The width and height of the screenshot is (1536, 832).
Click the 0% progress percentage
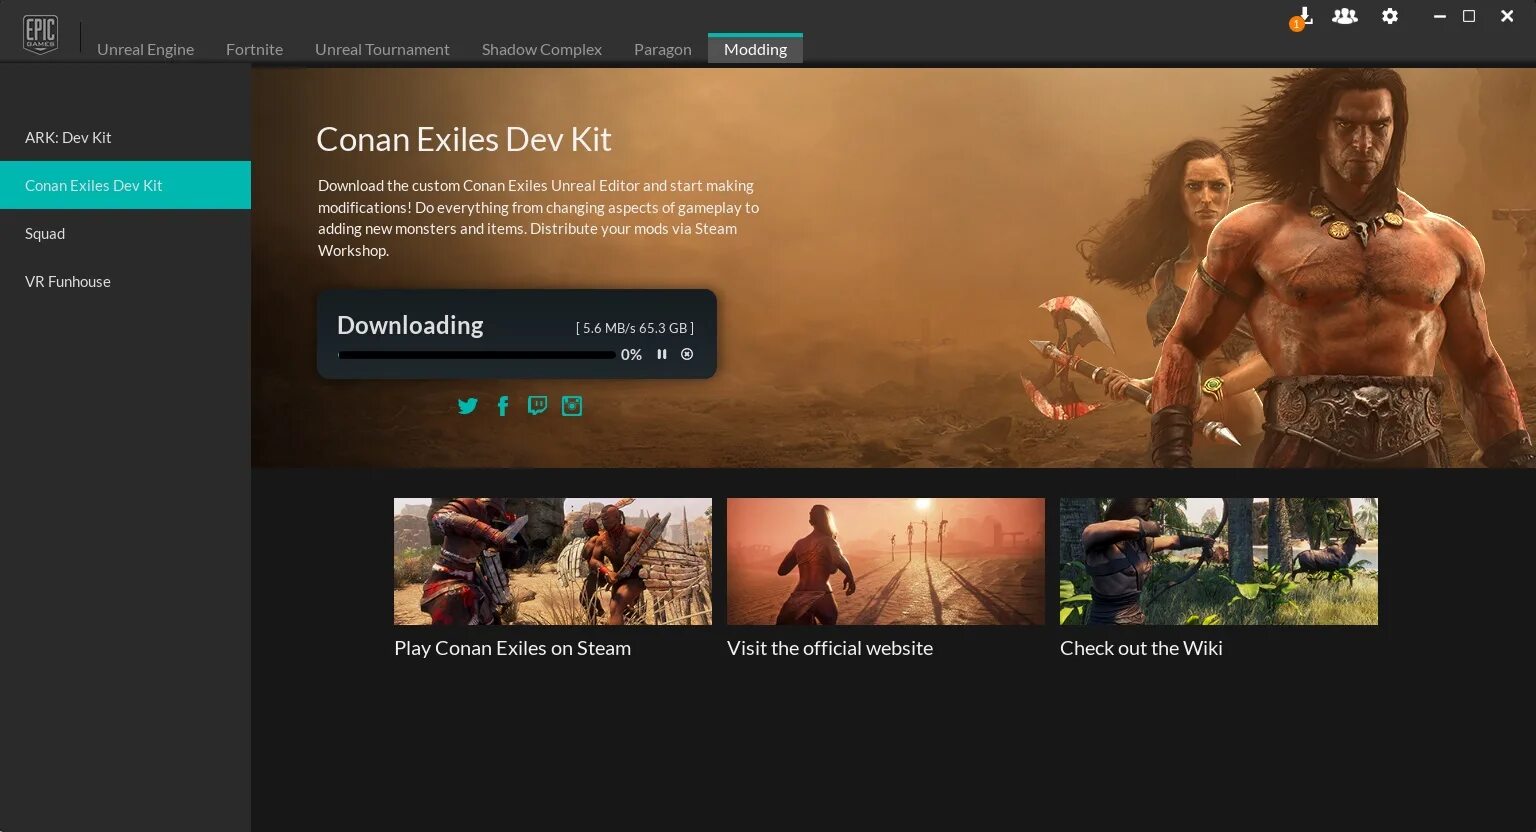(x=631, y=355)
